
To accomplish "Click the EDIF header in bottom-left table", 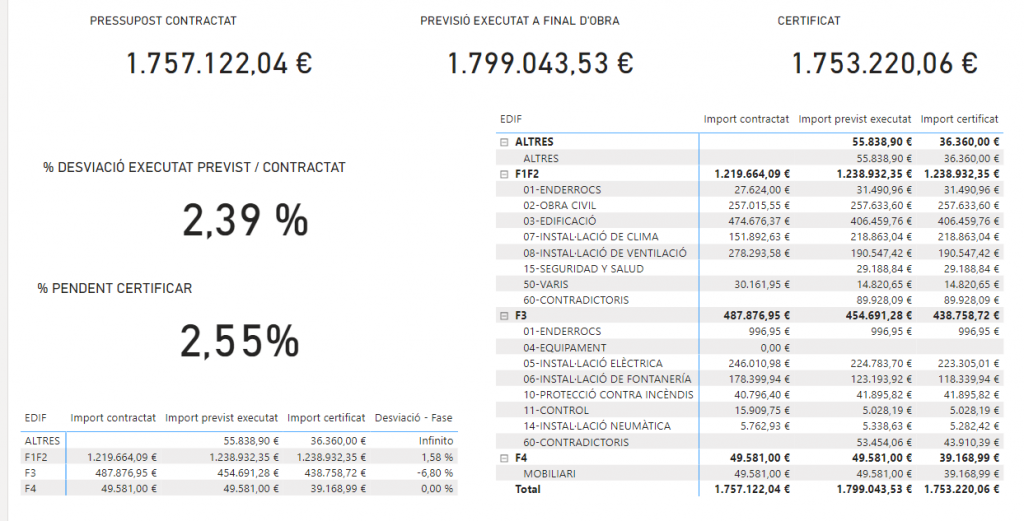I will click(35, 418).
